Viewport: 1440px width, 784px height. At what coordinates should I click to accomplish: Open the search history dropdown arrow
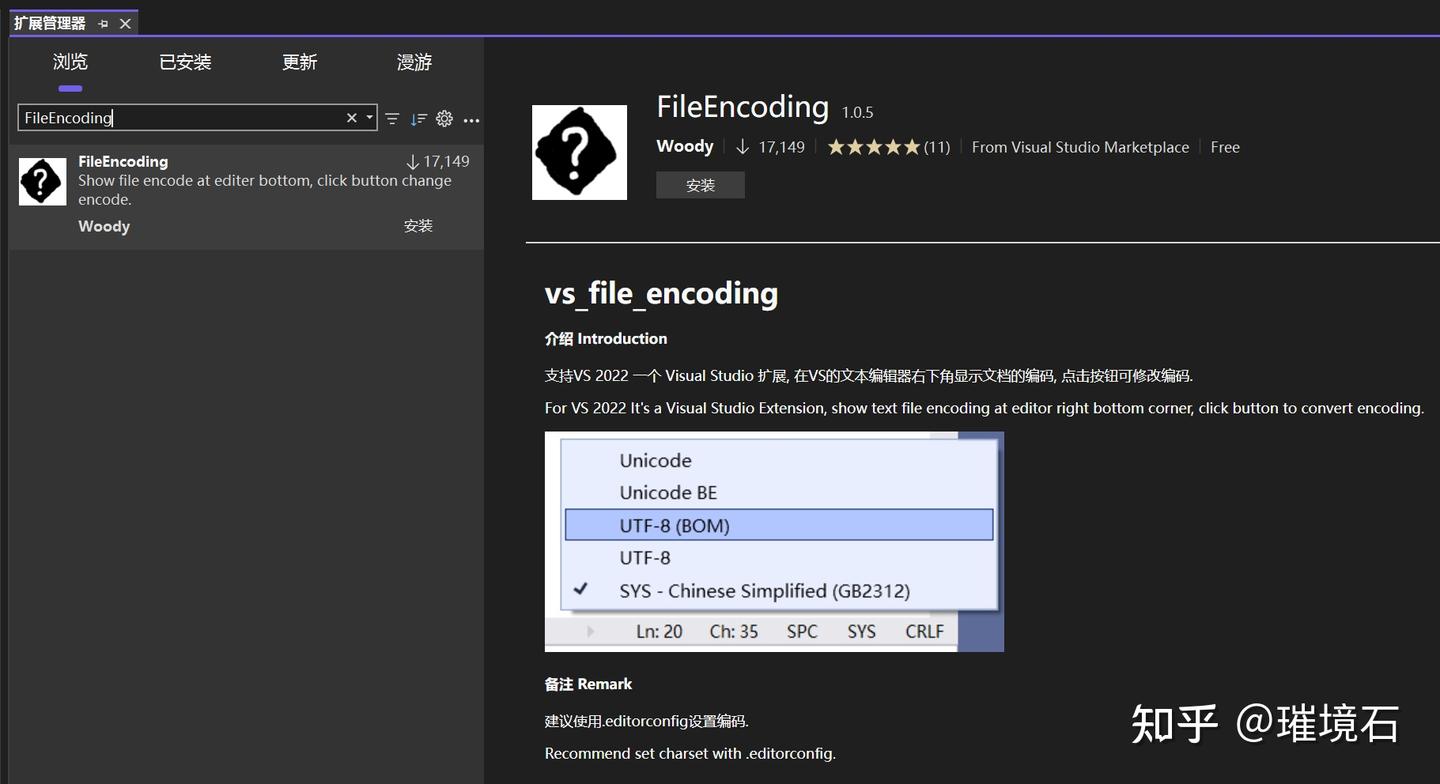tap(369, 117)
